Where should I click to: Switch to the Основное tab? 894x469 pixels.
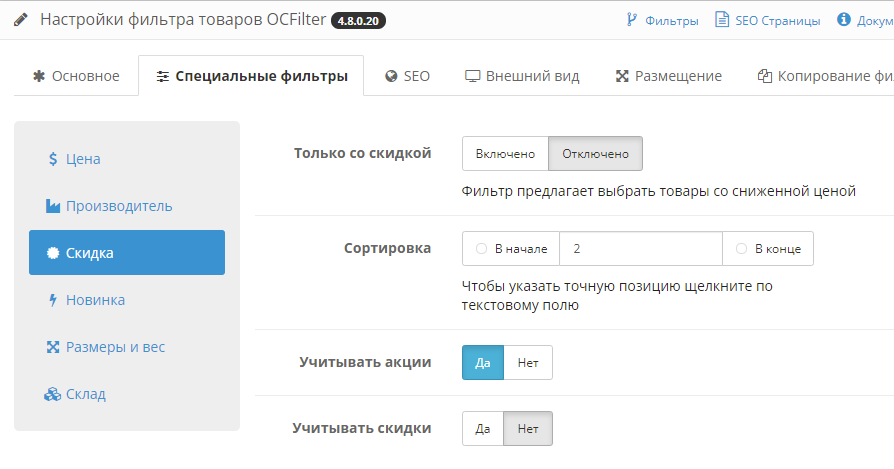coord(76,76)
